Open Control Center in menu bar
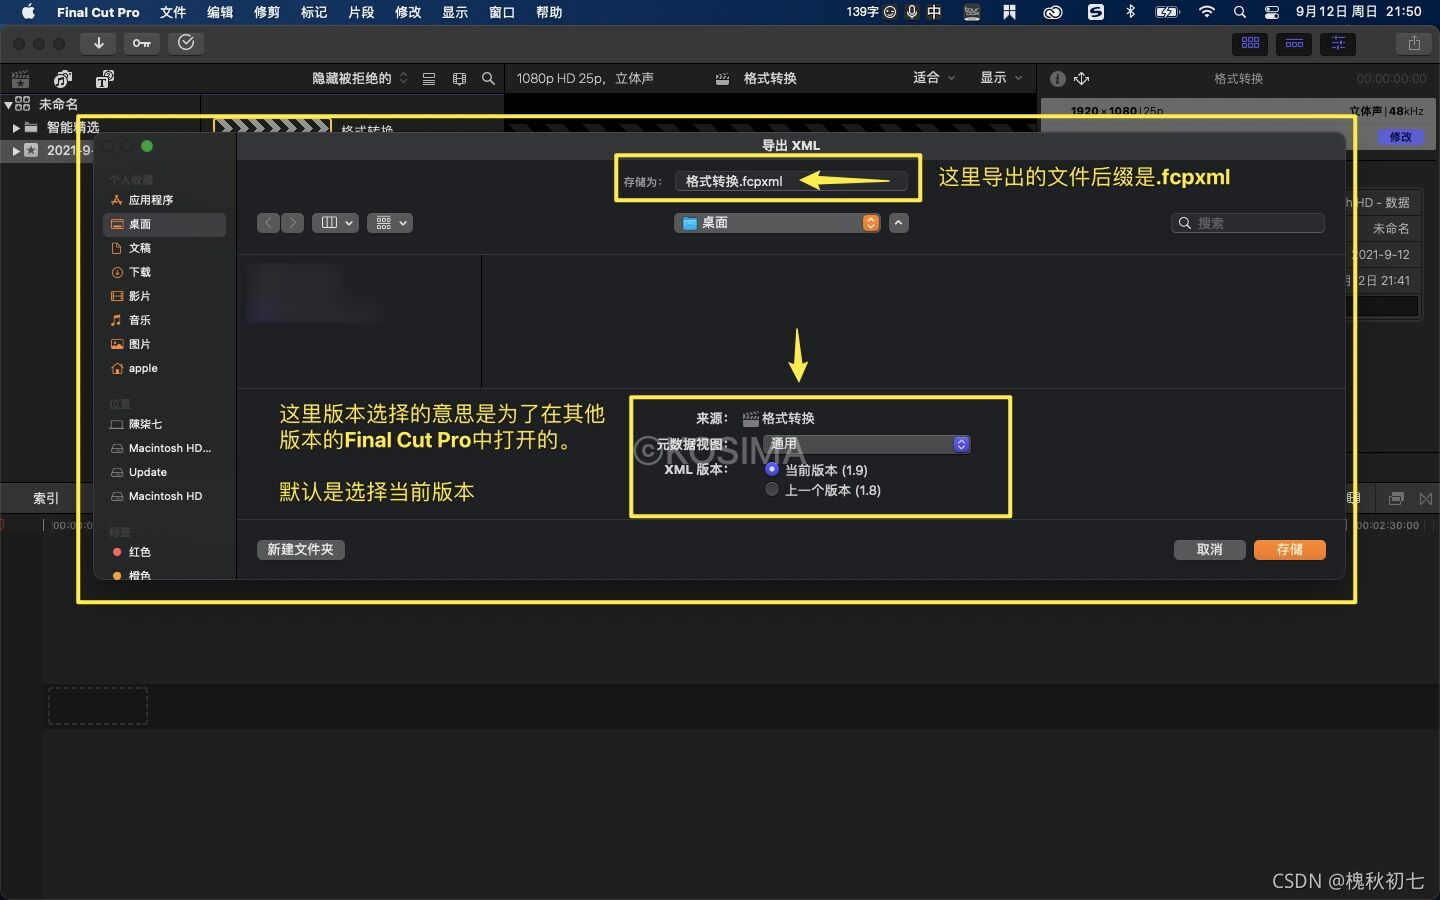Image resolution: width=1440 pixels, height=900 pixels. coord(1271,12)
